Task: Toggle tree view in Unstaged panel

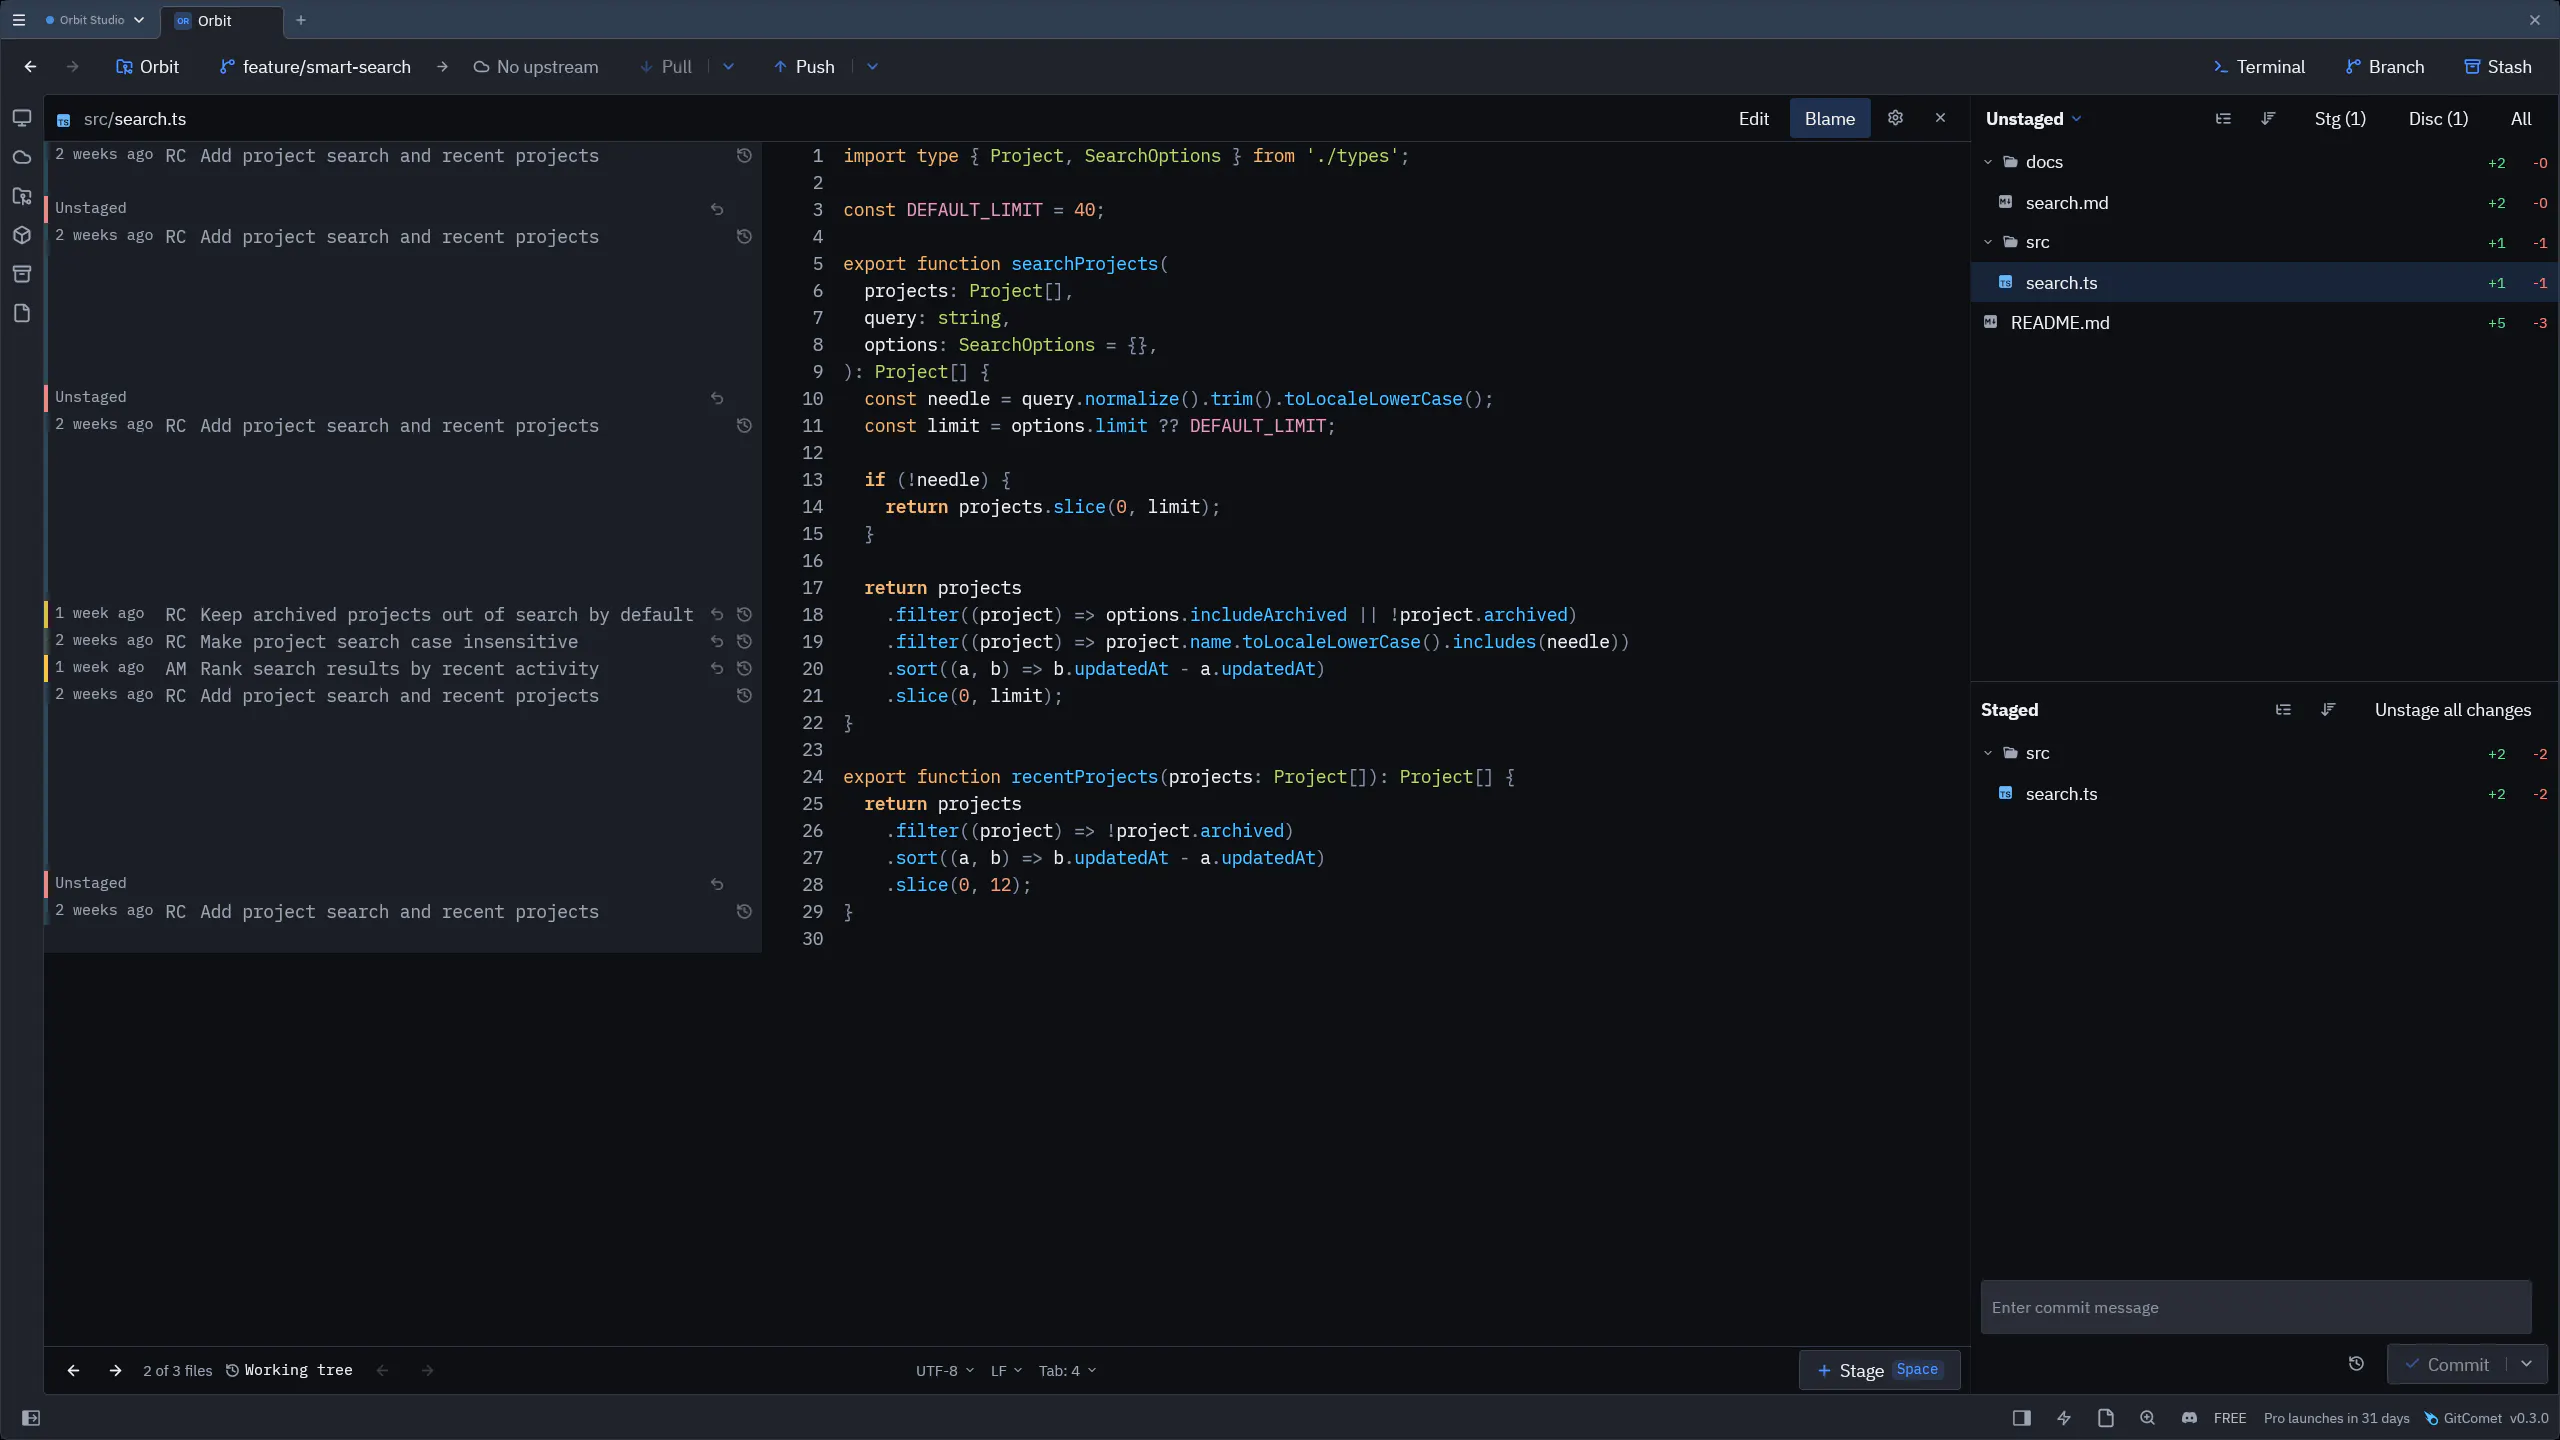Action: [x=2223, y=118]
